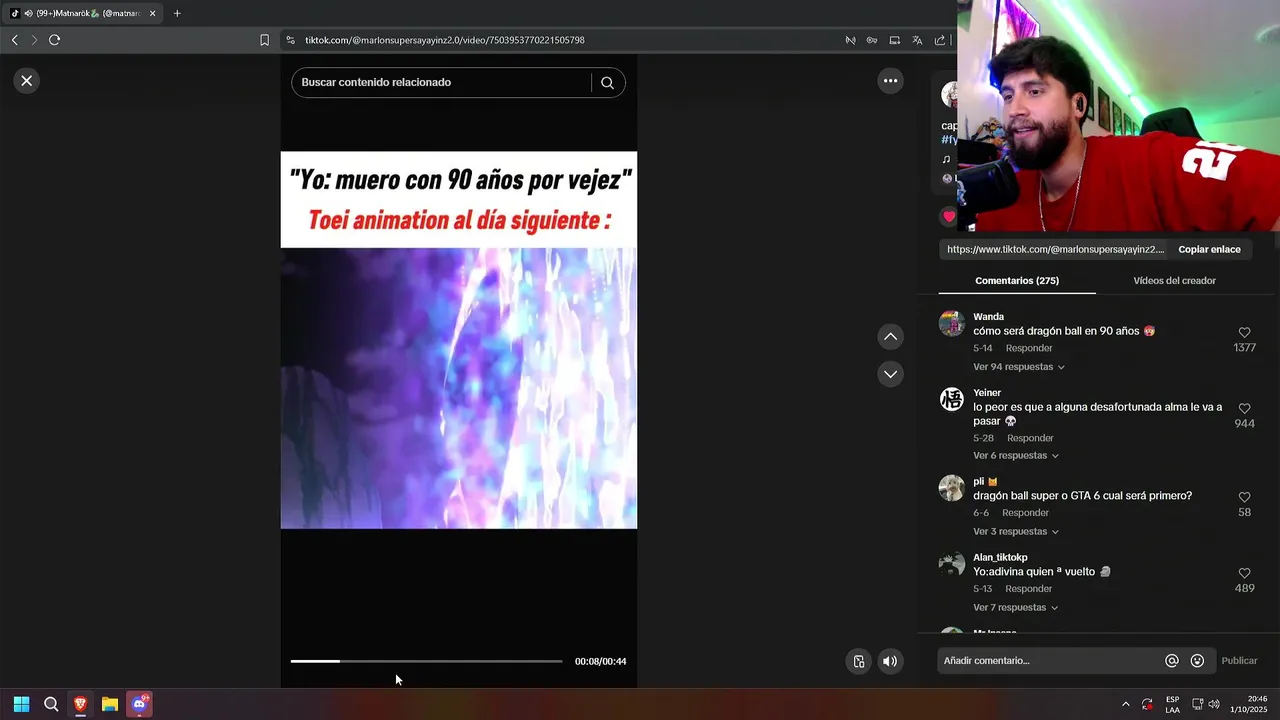Reply to Wanda's comment

pos(1029,348)
